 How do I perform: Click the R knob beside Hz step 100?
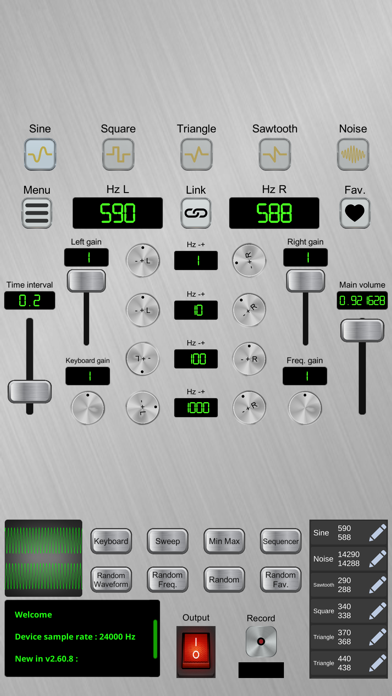249,359
